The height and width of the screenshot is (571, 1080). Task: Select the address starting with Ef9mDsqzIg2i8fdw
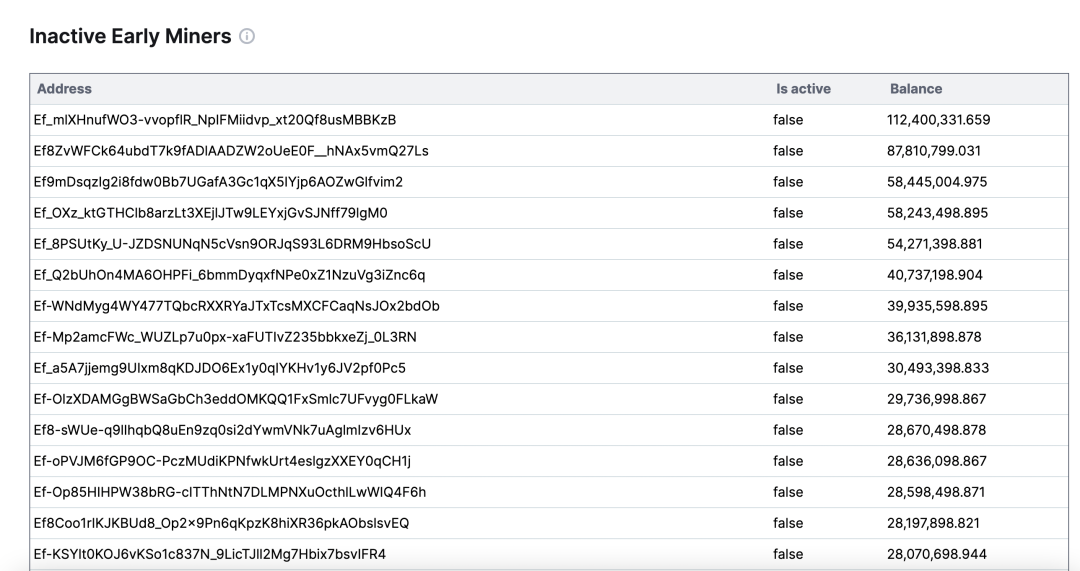coord(217,182)
